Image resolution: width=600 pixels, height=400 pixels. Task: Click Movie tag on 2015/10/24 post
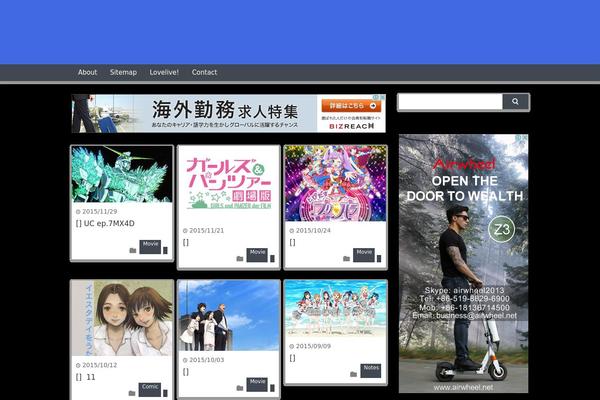click(364, 255)
